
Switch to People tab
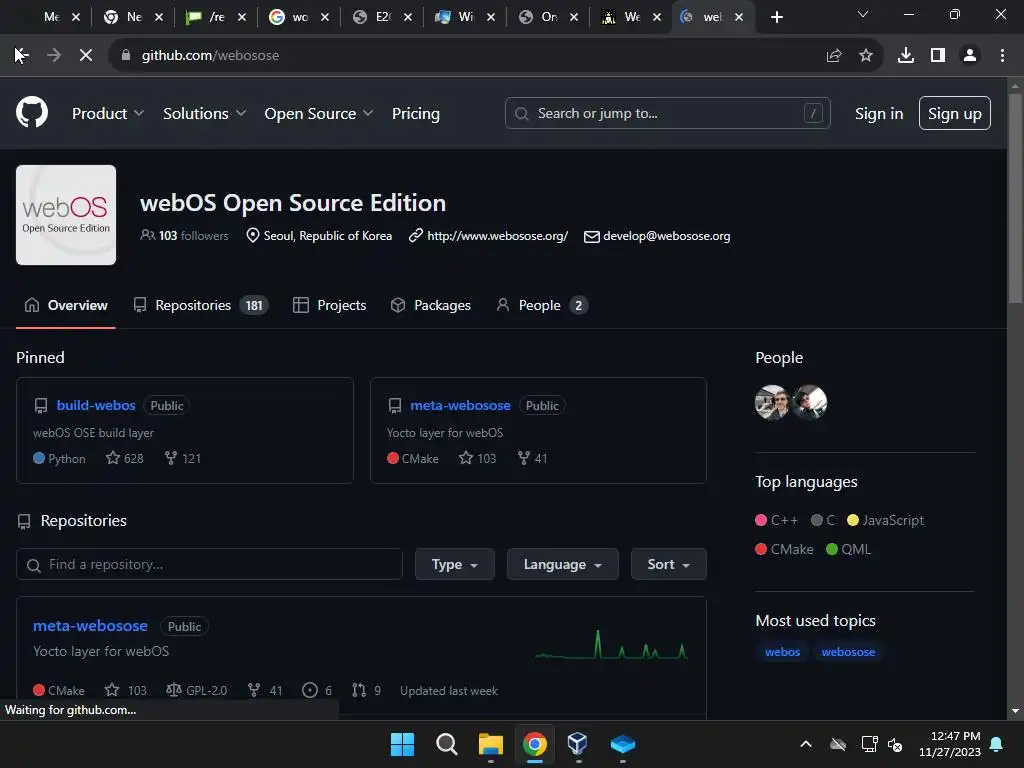[x=542, y=305]
